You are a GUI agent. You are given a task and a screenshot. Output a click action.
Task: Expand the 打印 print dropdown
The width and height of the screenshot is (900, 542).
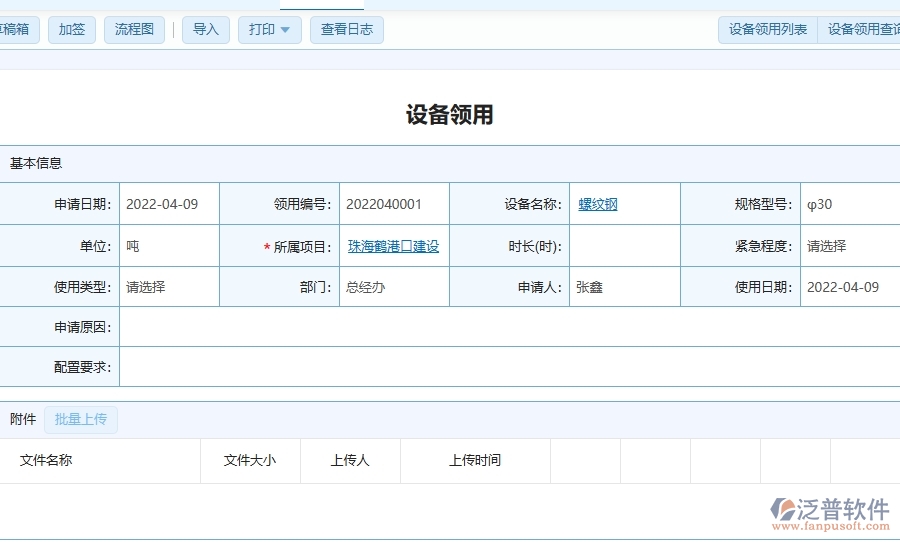point(270,30)
